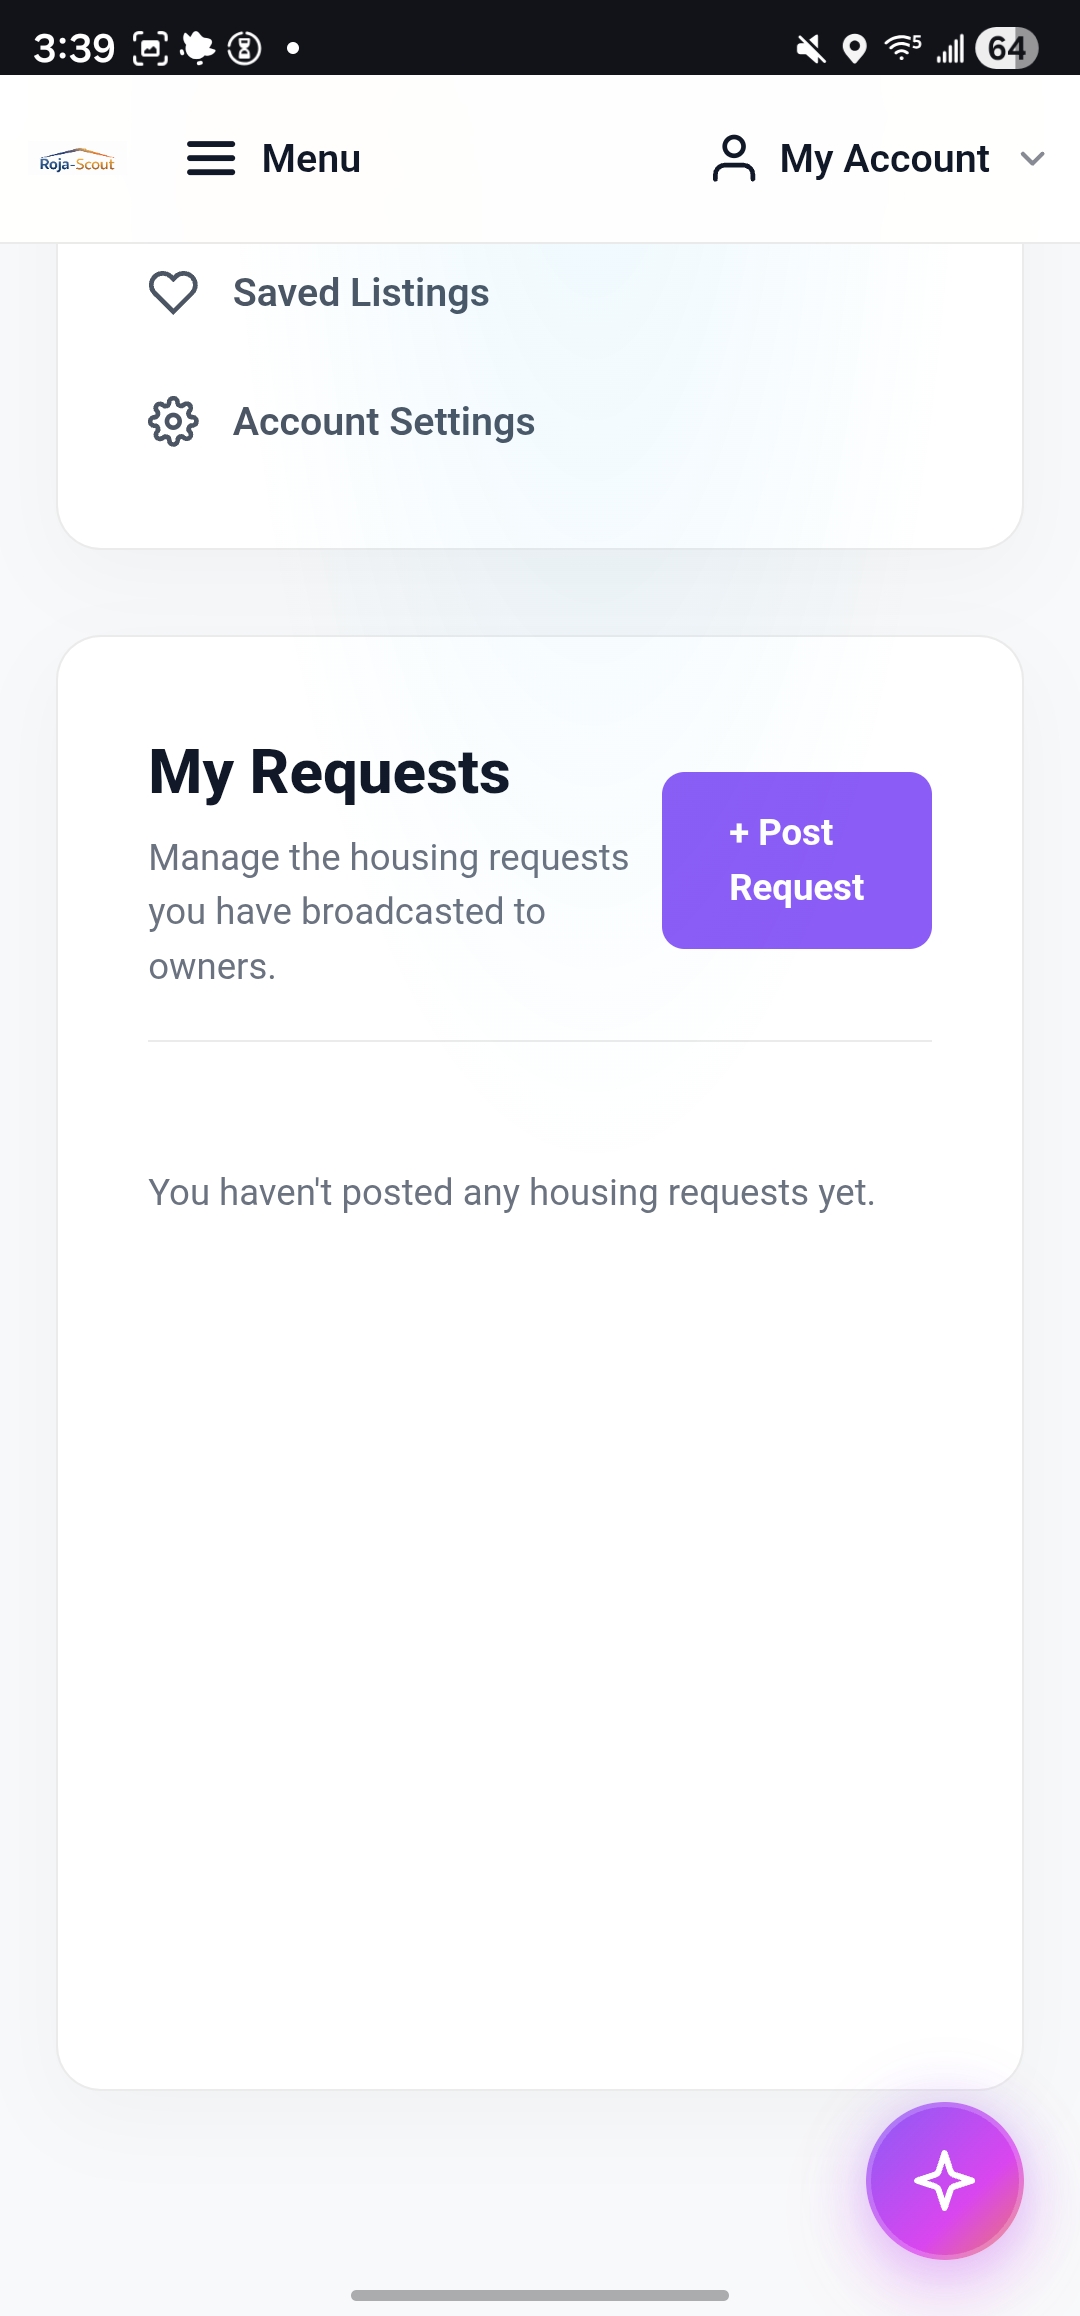Tap the Roja-Scout logo
The height and width of the screenshot is (2316, 1080).
tap(77, 160)
